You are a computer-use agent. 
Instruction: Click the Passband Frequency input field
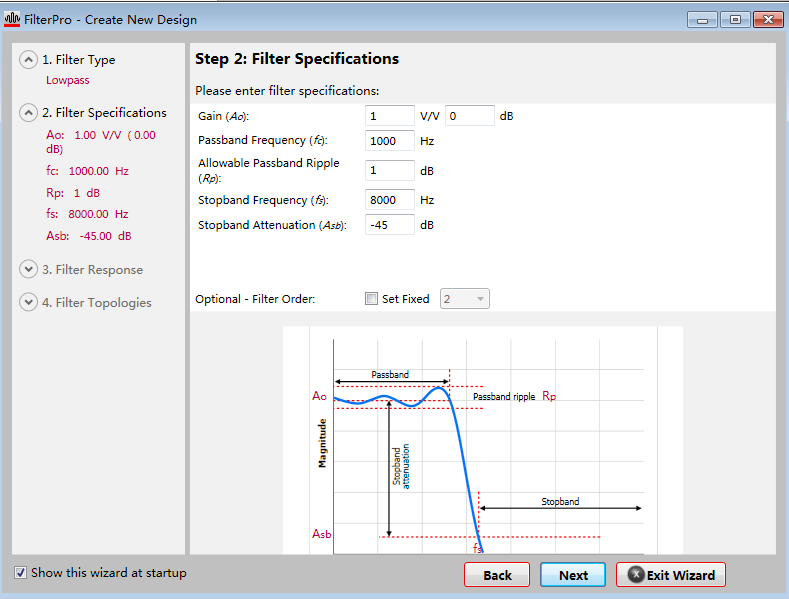click(389, 140)
